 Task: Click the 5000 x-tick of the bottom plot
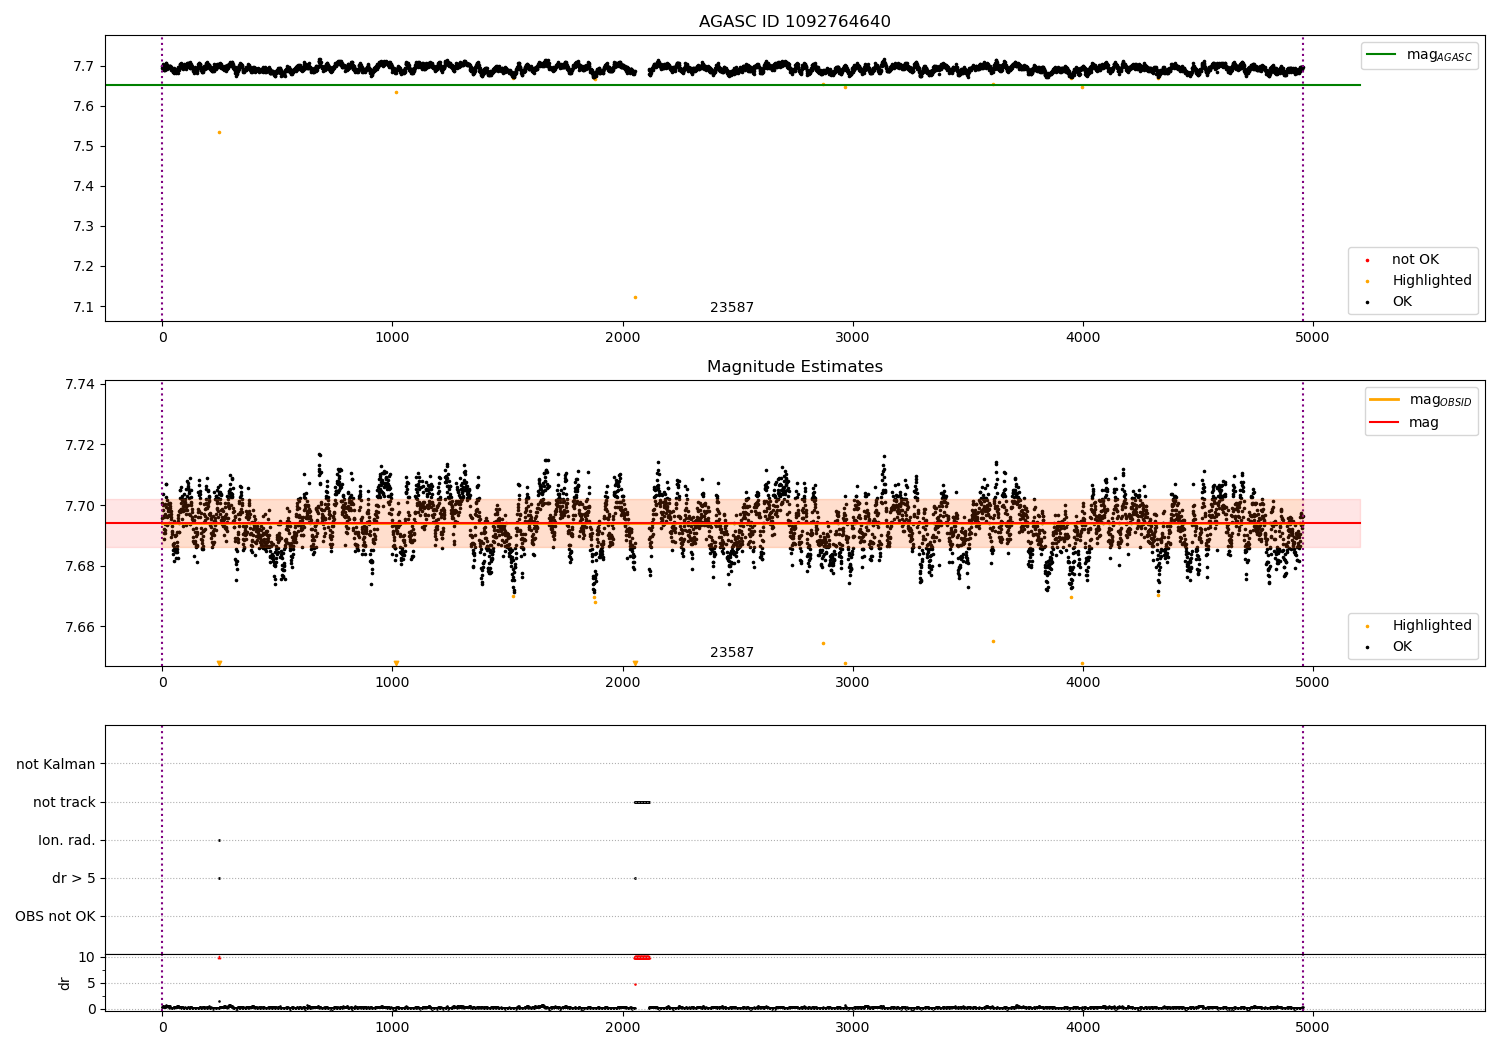[1313, 1028]
